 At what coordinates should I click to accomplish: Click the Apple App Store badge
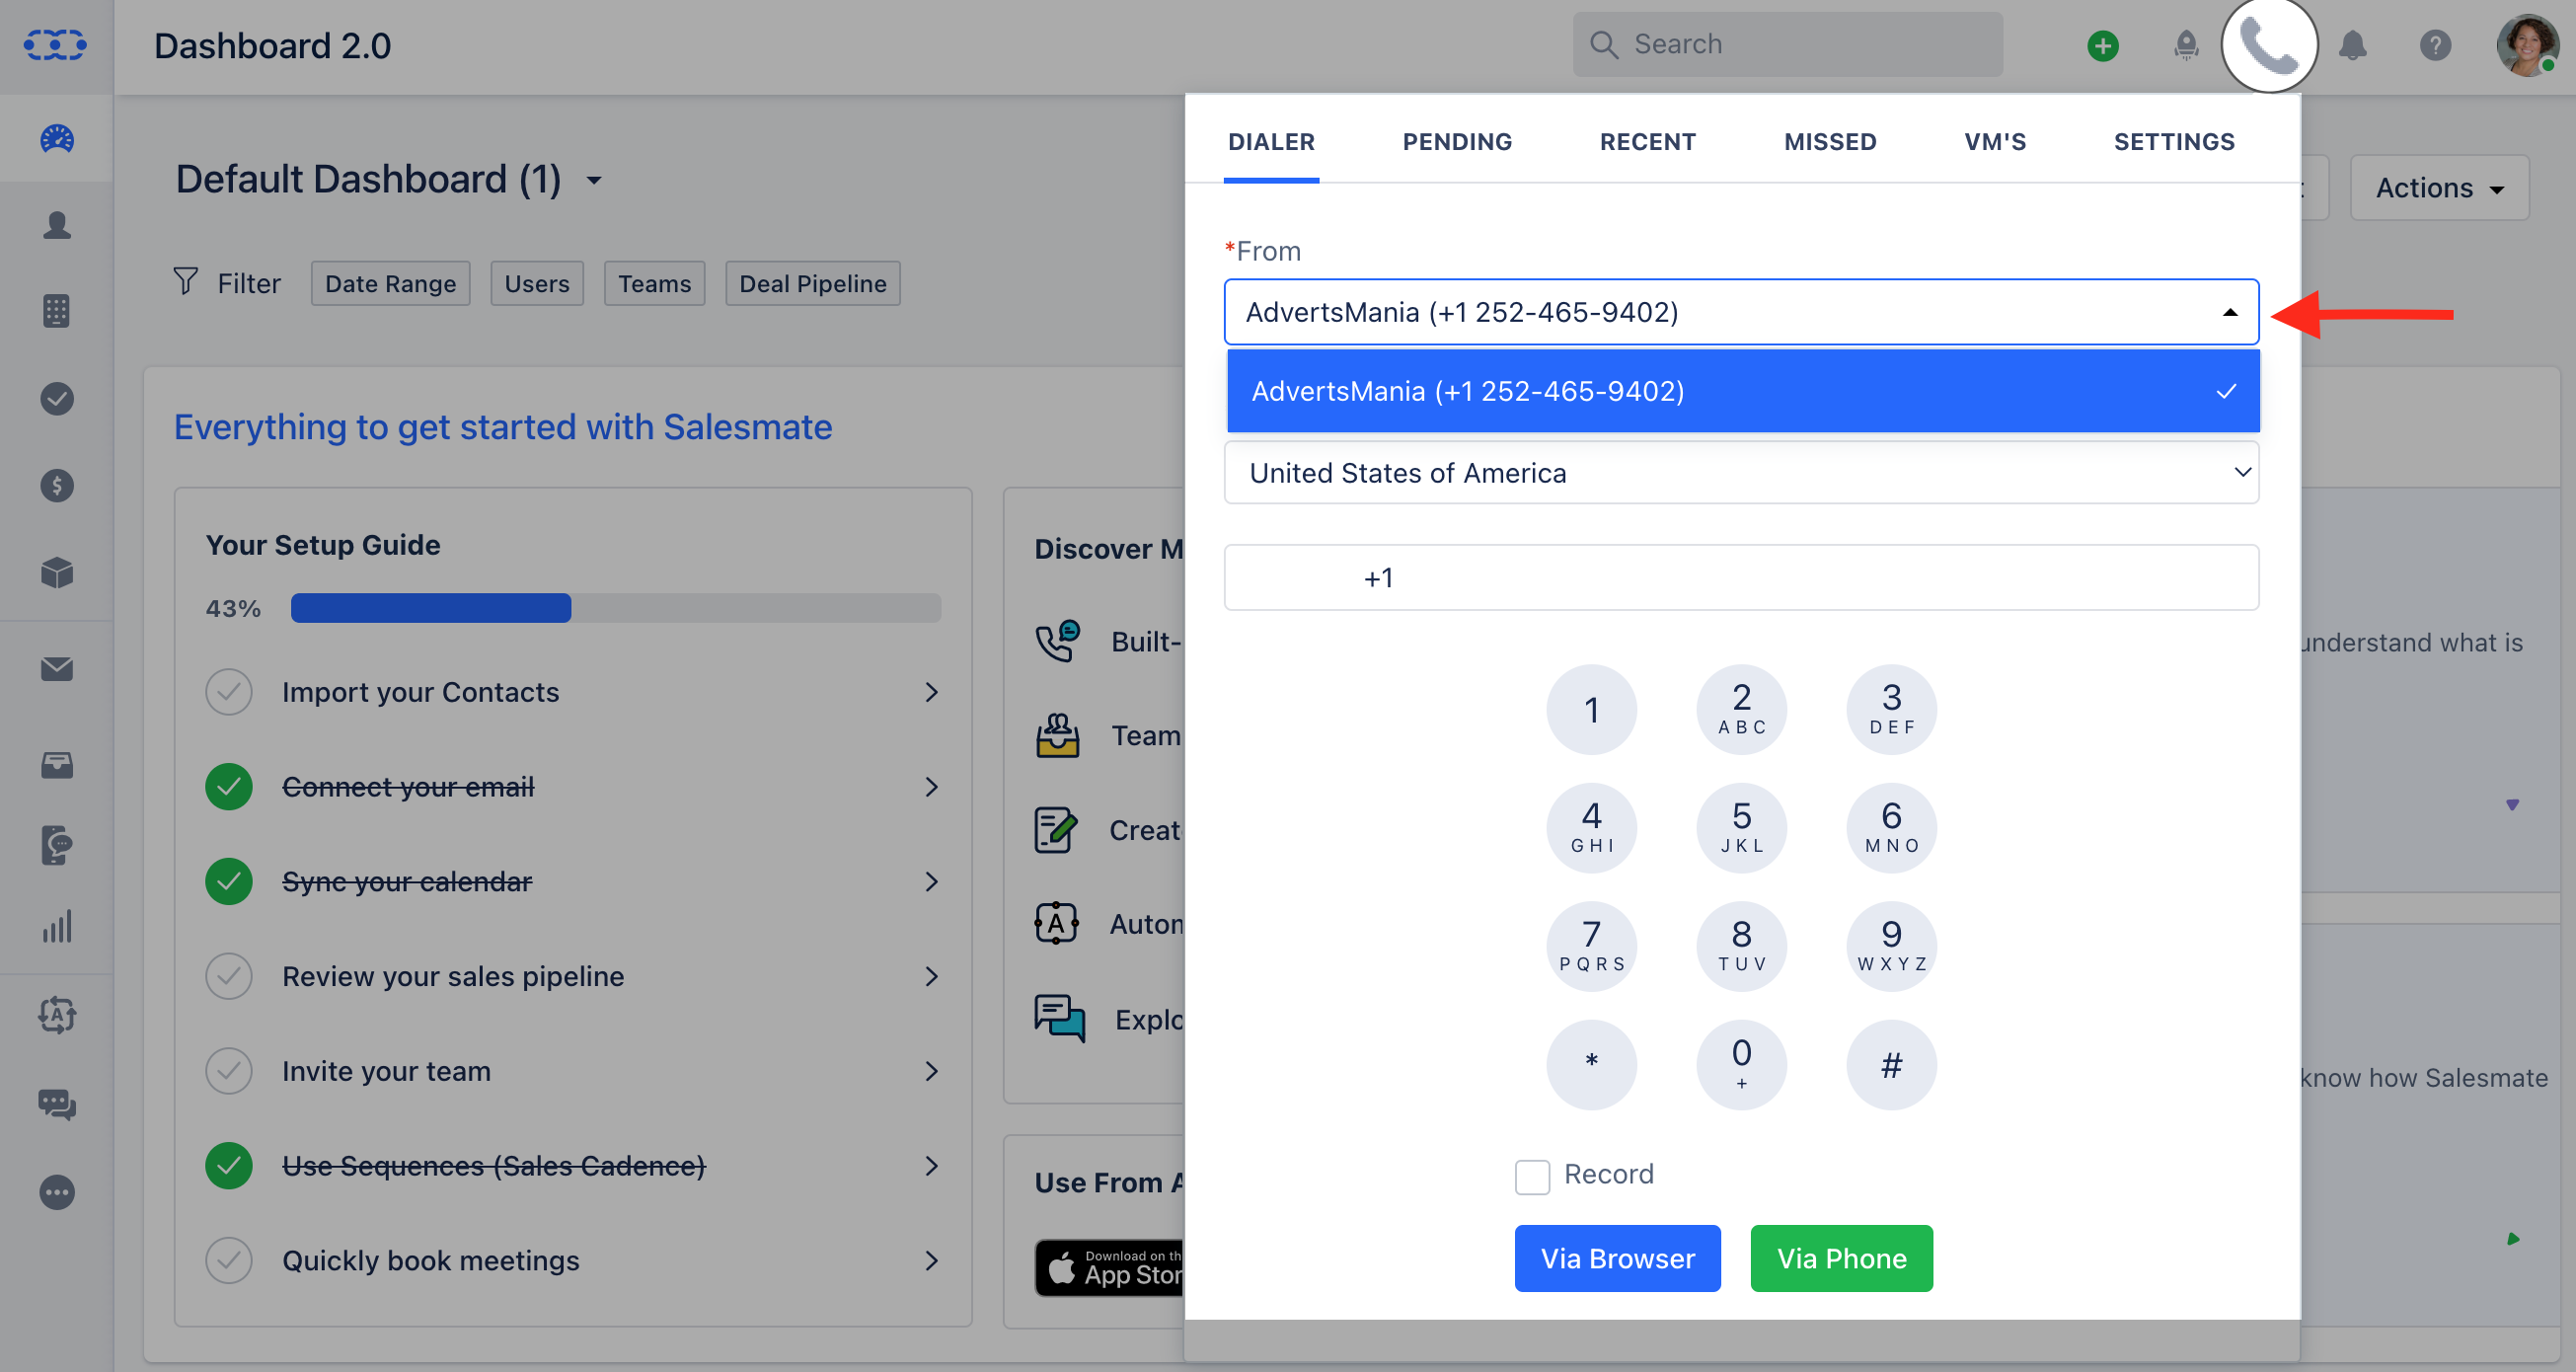[x=1110, y=1267]
